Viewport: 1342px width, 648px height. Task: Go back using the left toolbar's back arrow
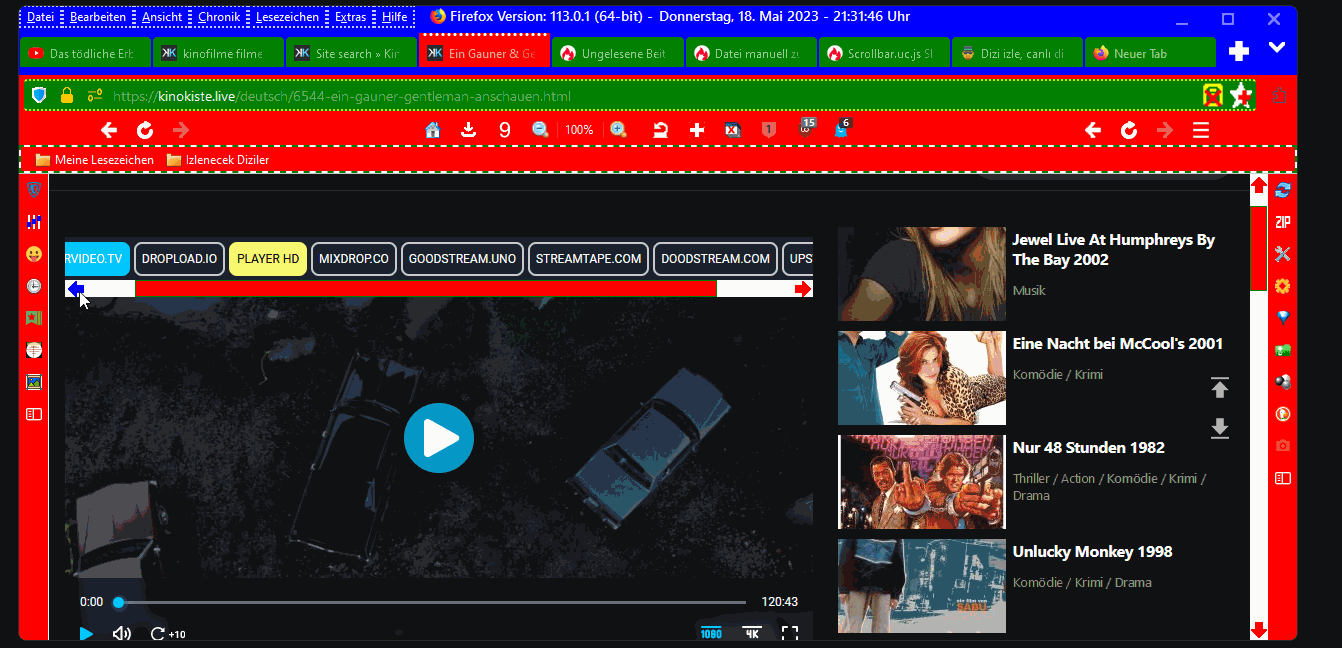click(109, 130)
